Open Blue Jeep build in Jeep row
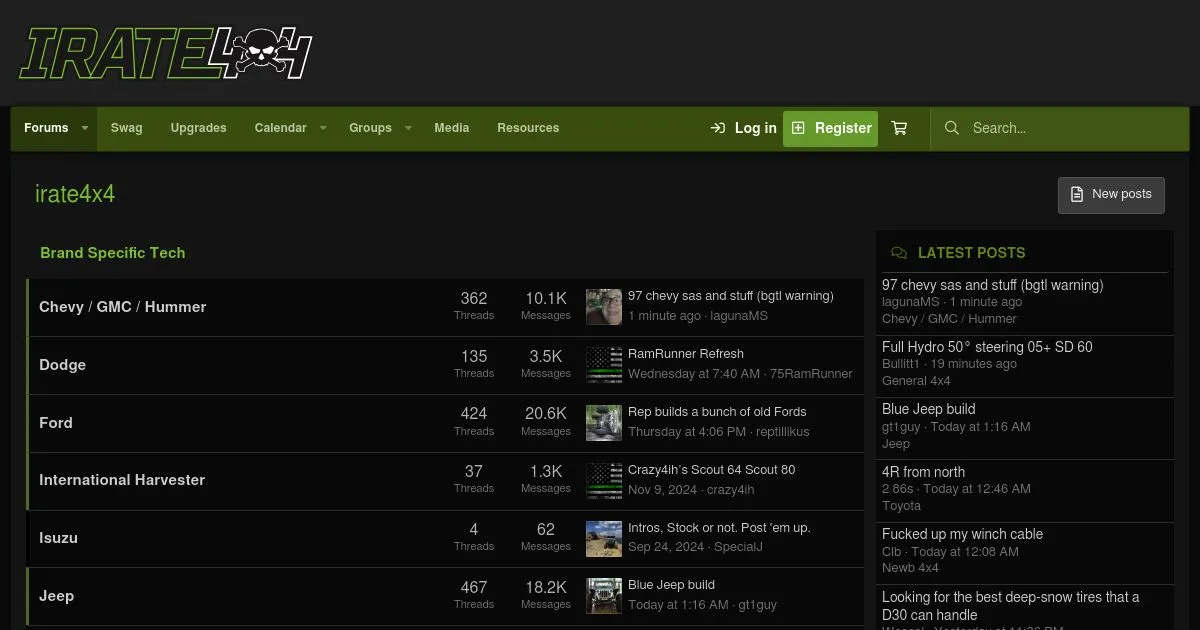The height and width of the screenshot is (630, 1200). [x=671, y=585]
